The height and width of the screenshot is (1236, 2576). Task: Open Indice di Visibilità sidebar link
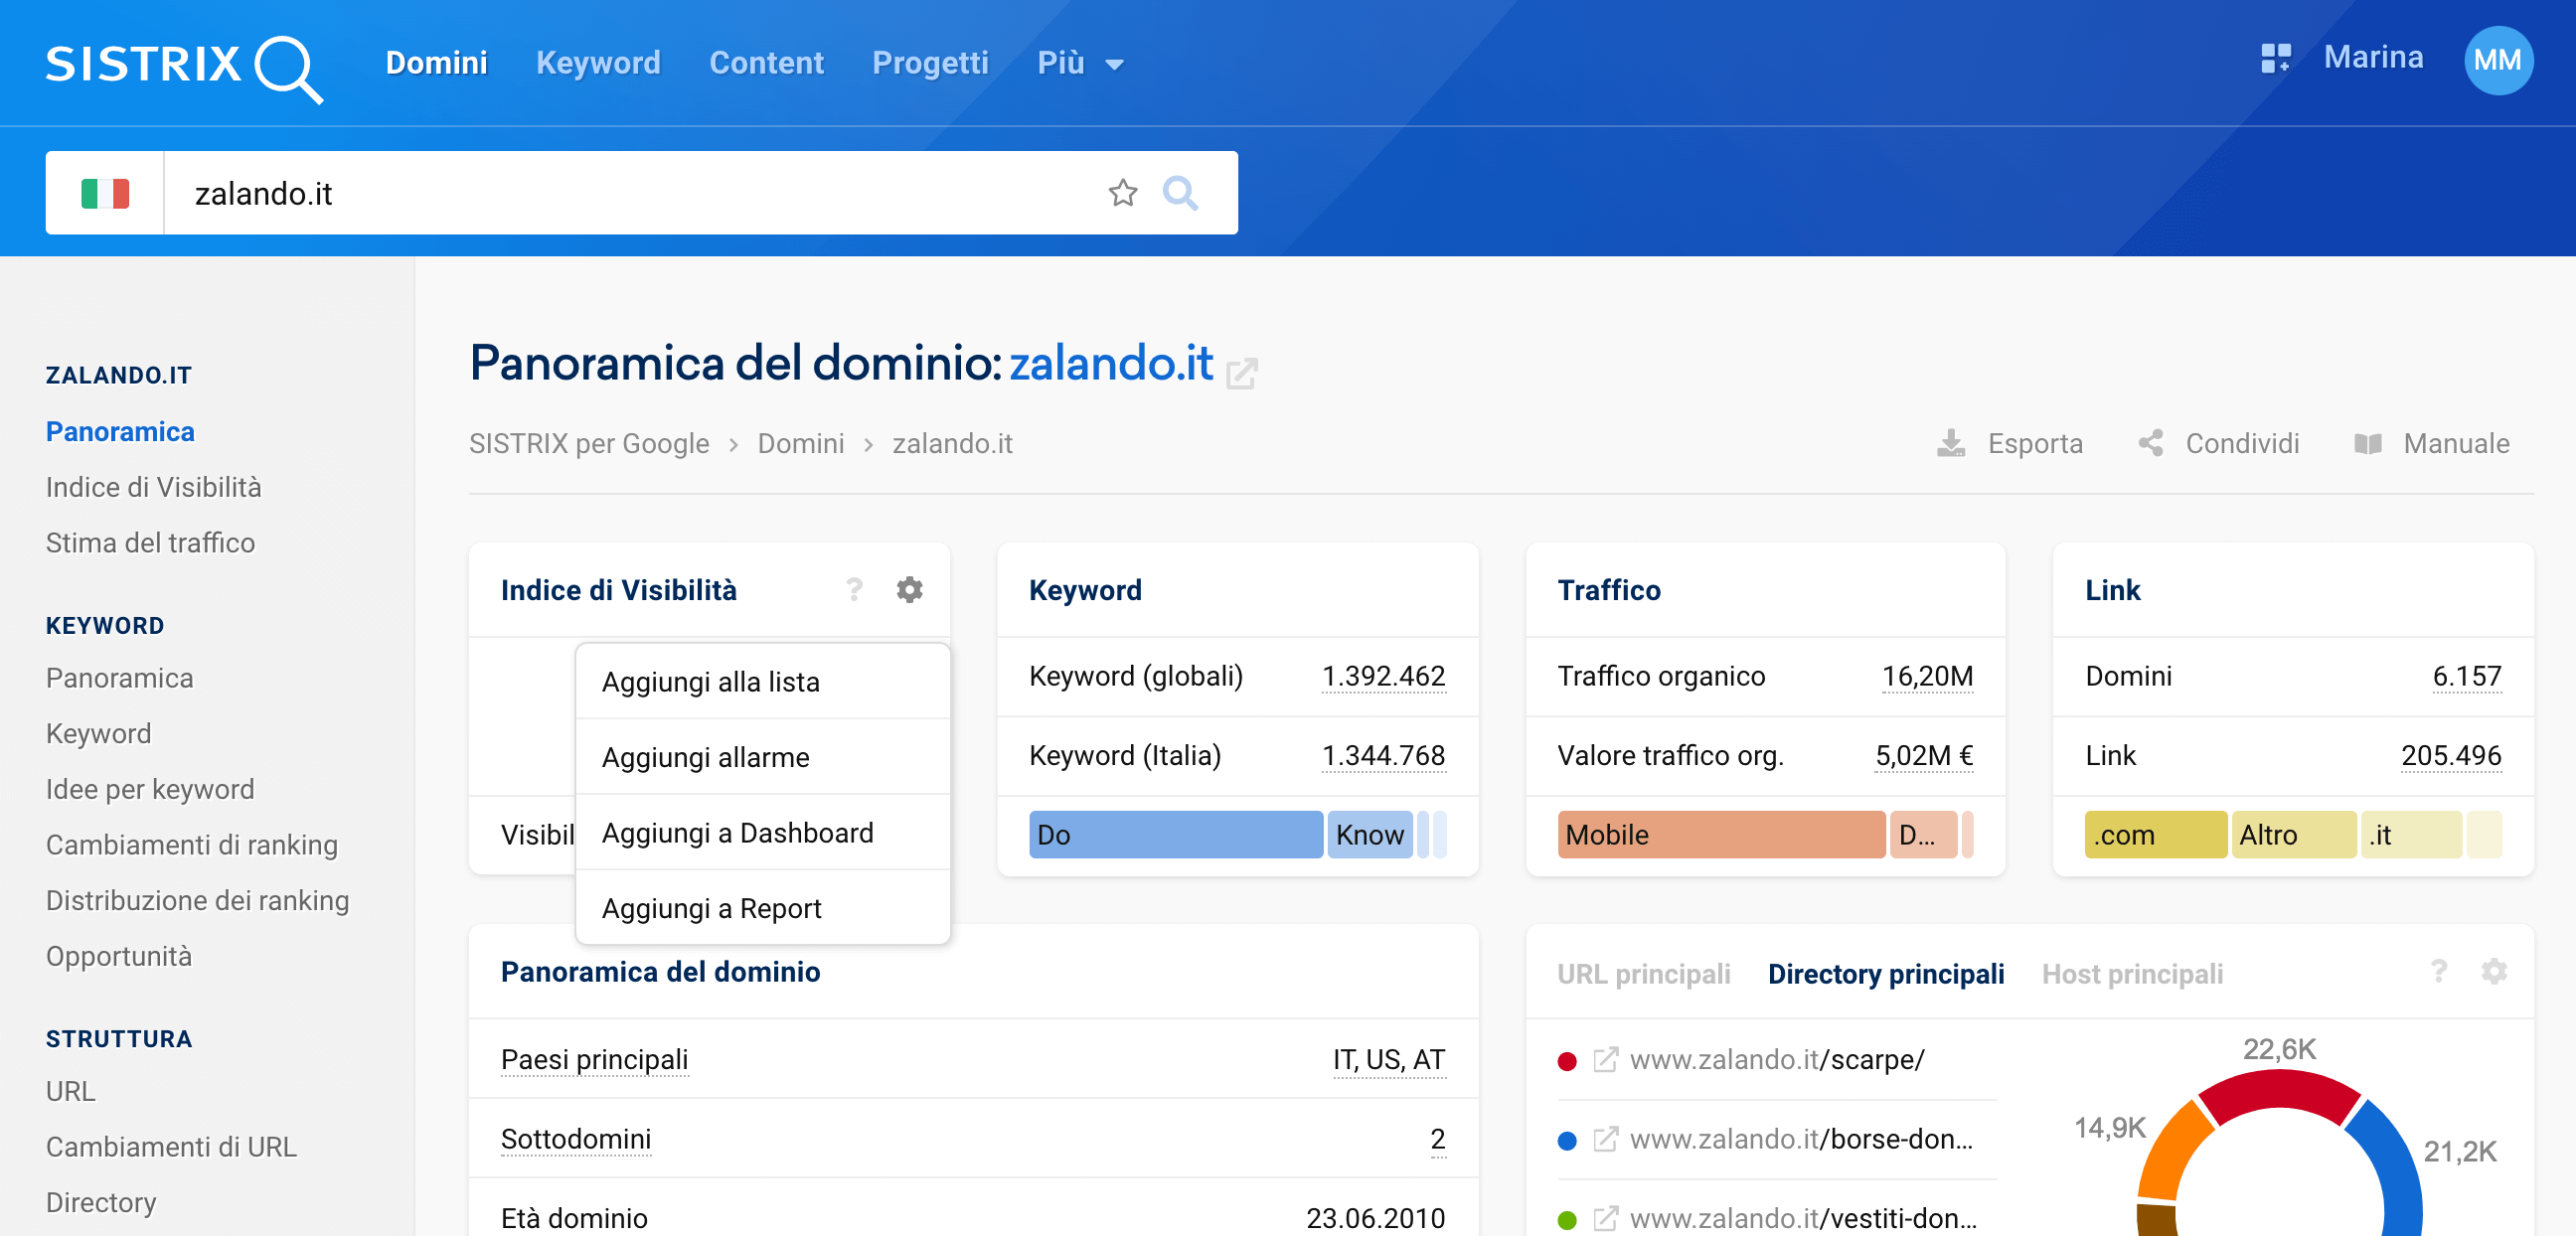(153, 487)
